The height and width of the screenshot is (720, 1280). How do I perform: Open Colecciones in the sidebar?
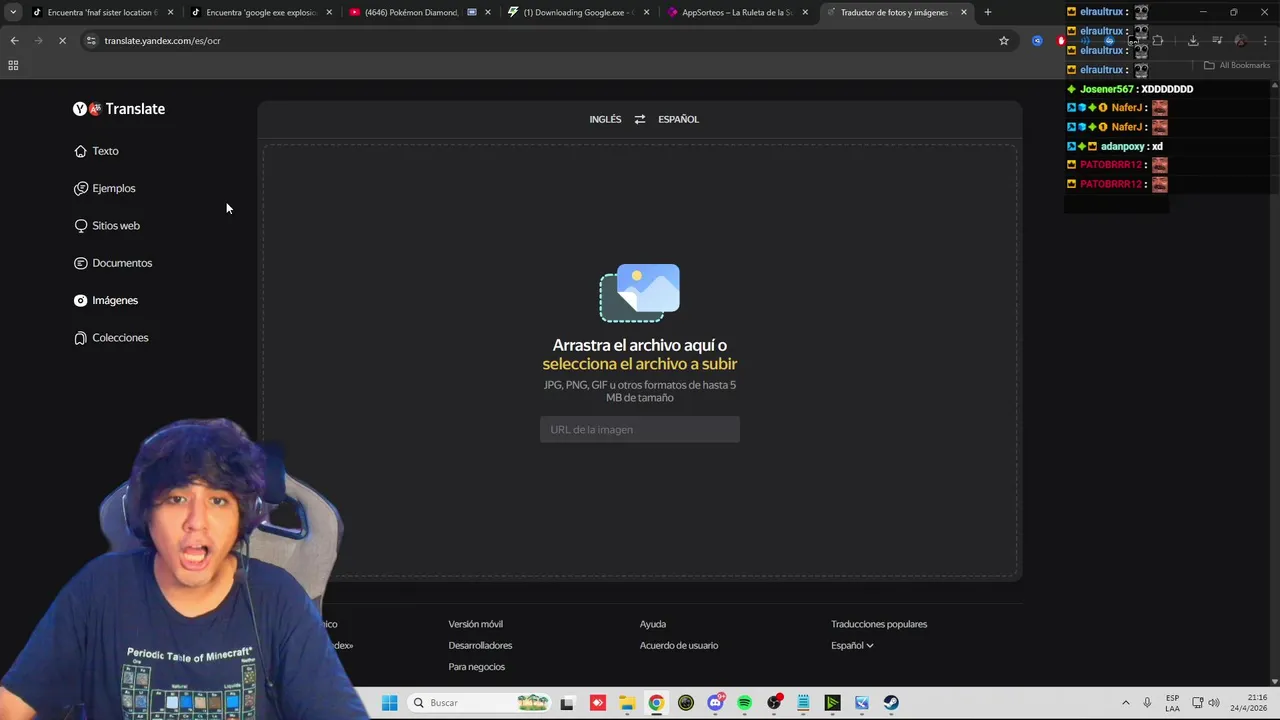[x=111, y=338]
